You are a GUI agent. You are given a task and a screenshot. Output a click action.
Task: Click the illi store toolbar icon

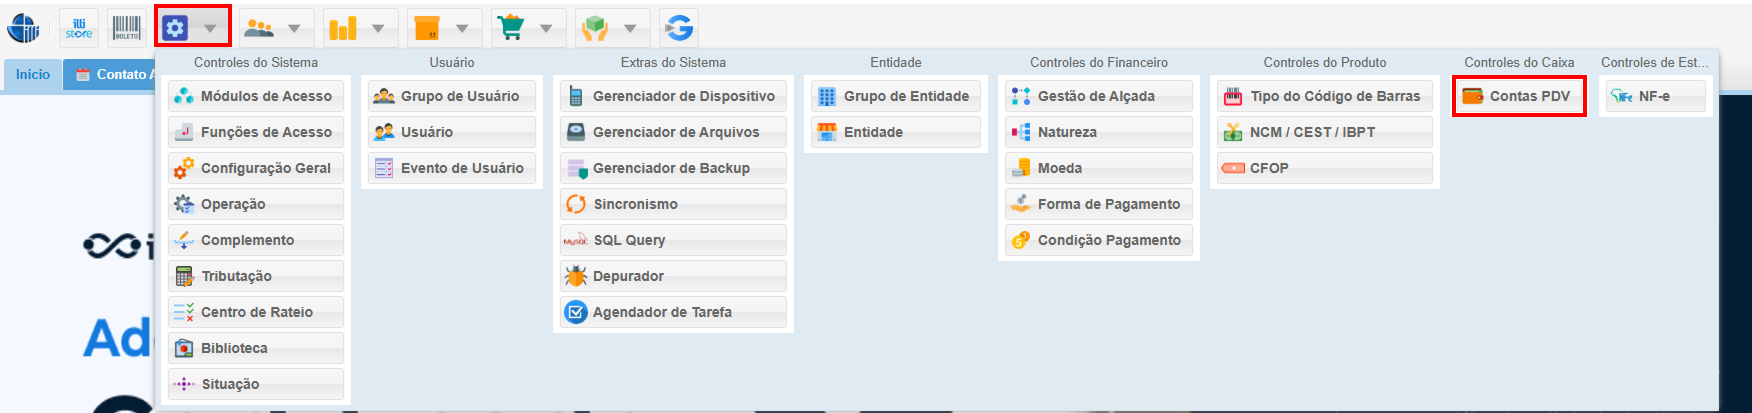coord(79,28)
